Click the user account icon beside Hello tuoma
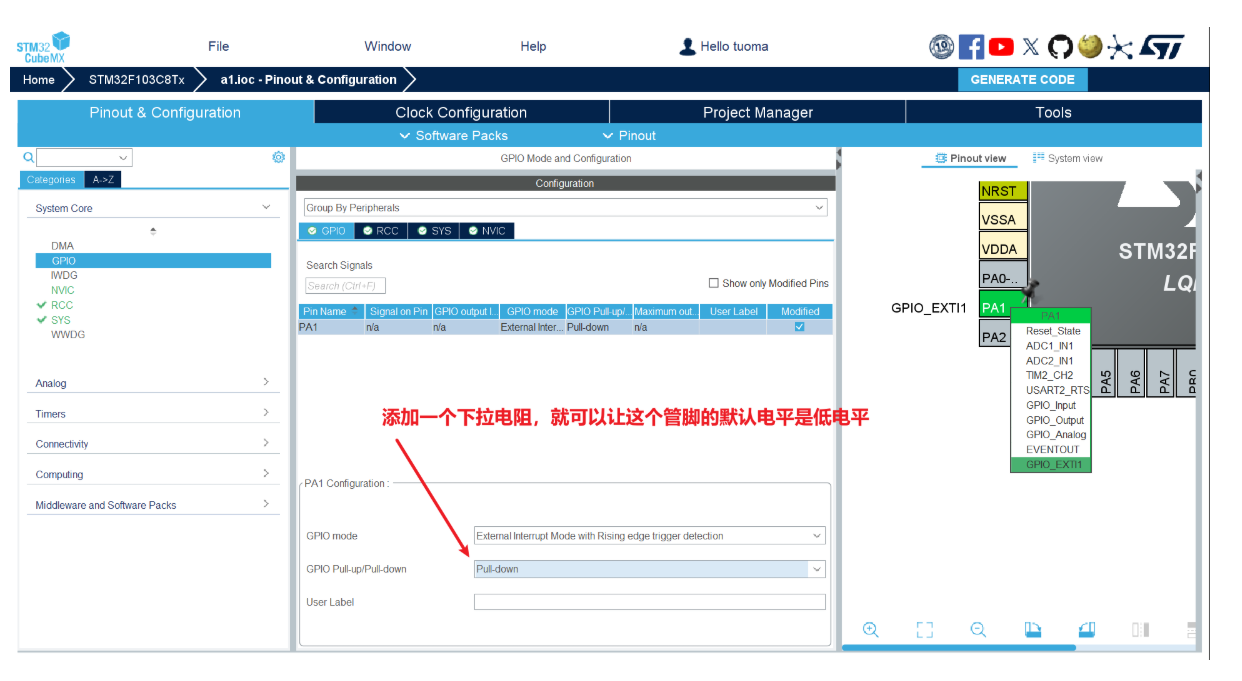Screen dimensions: 1242x681 [x=687, y=46]
